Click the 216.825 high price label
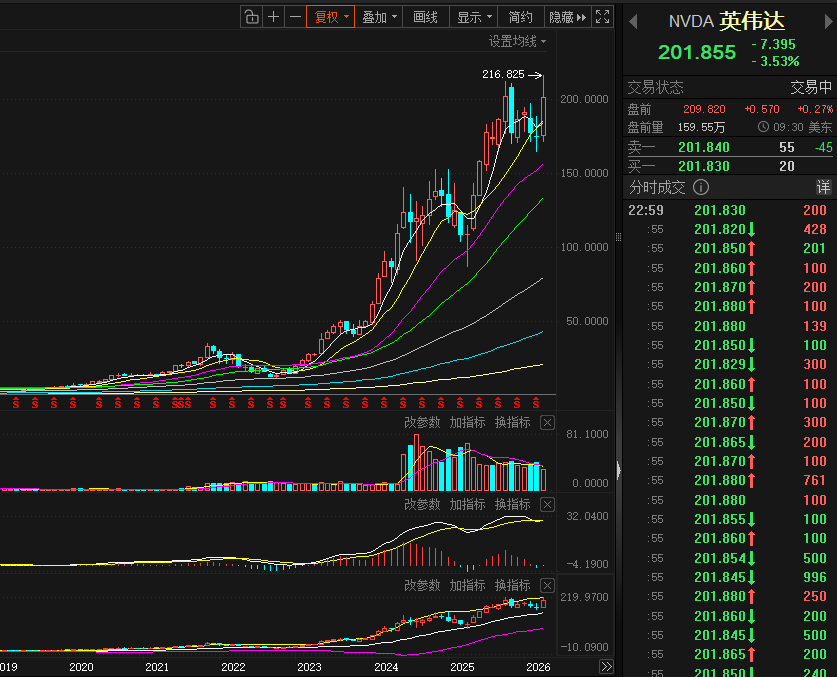 click(x=503, y=74)
